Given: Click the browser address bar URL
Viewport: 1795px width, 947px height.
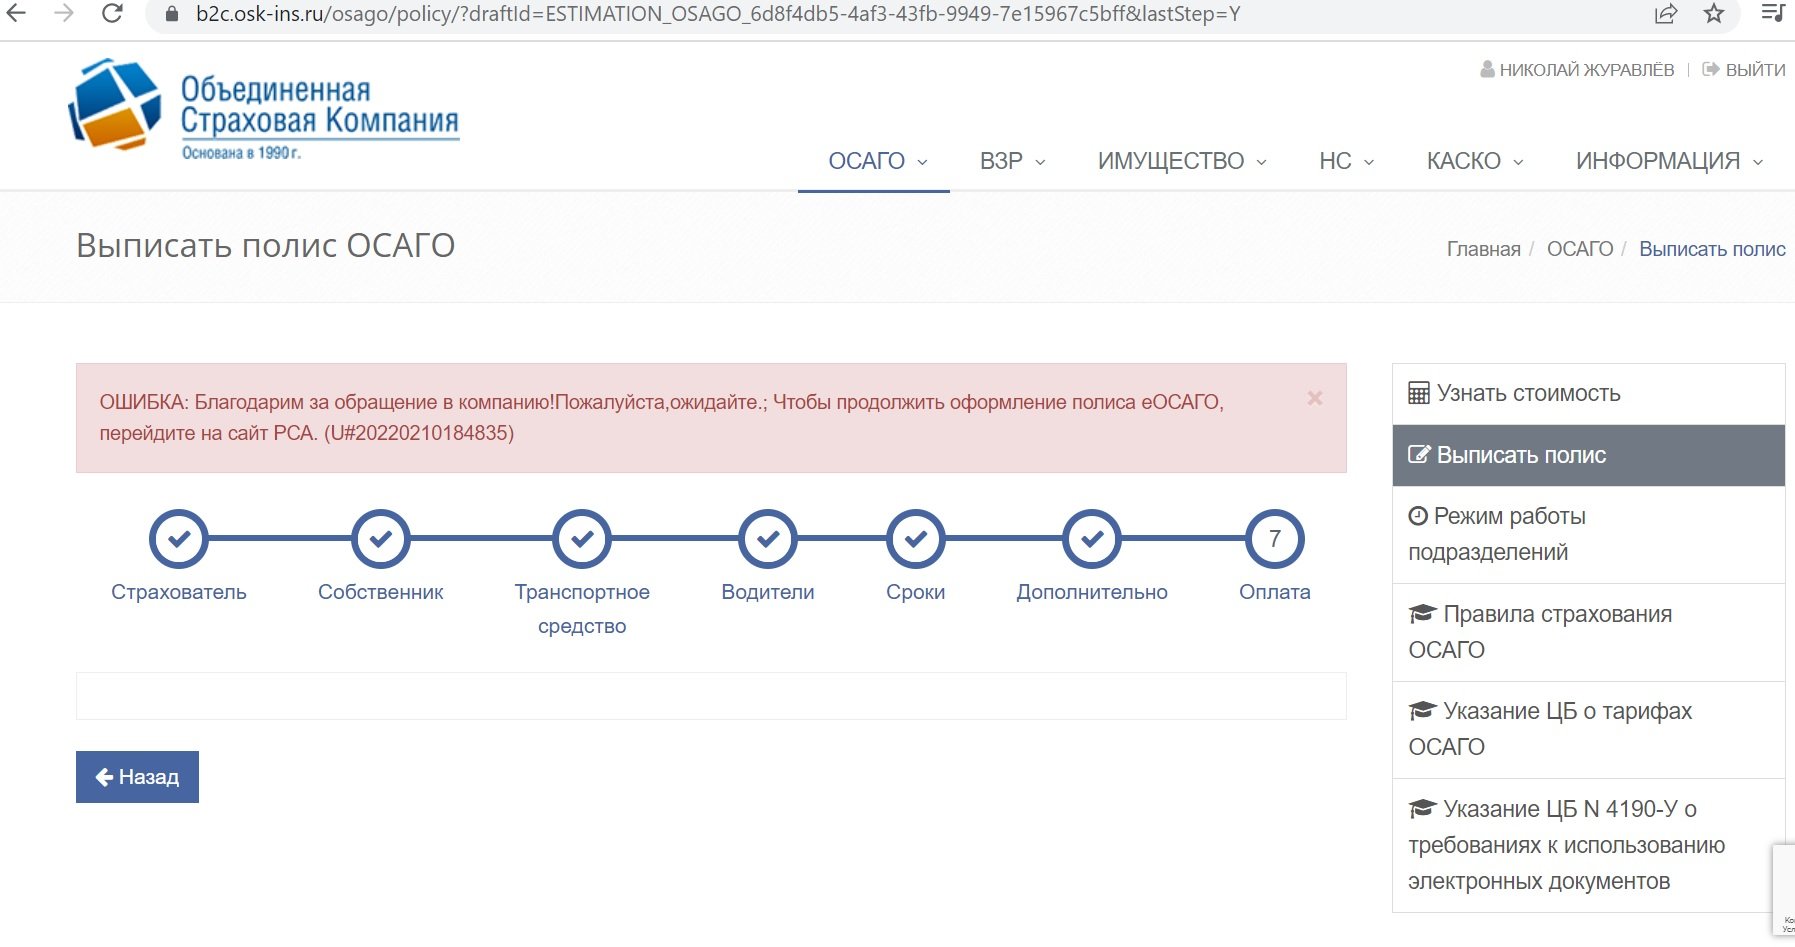Looking at the screenshot, I should pyautogui.click(x=718, y=14).
